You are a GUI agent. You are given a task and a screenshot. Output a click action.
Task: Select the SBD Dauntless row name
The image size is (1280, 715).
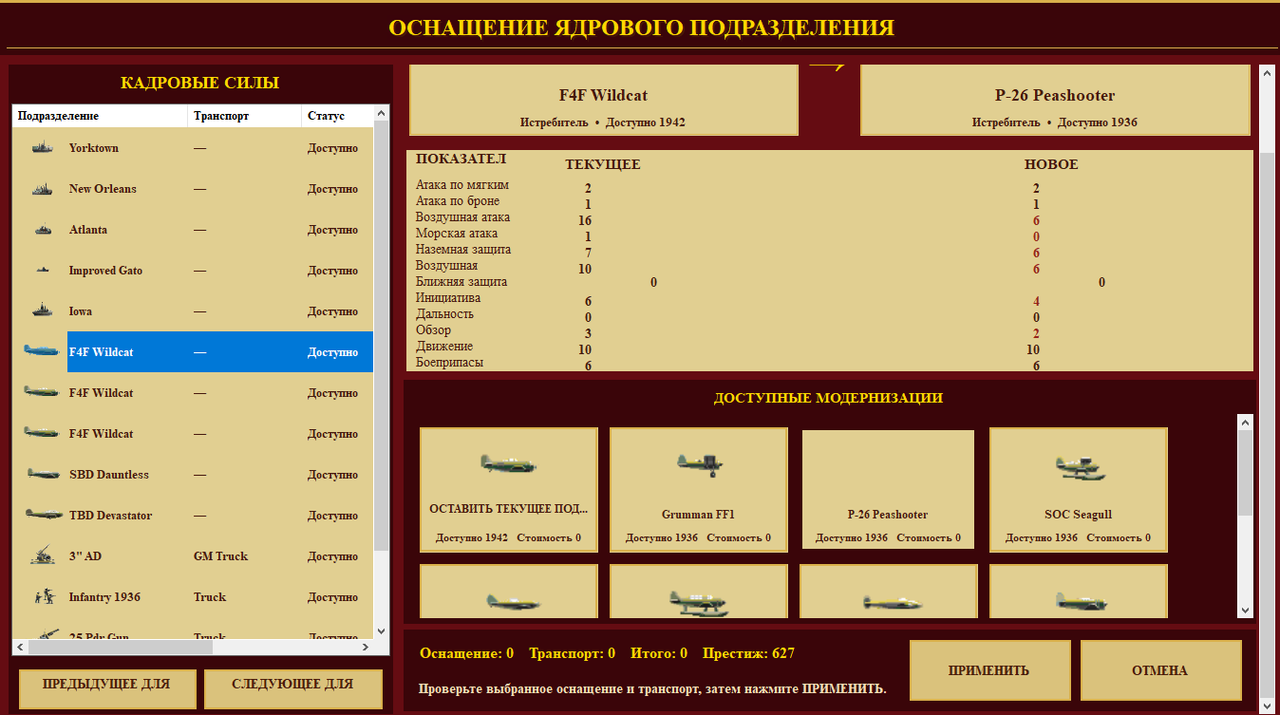(109, 475)
